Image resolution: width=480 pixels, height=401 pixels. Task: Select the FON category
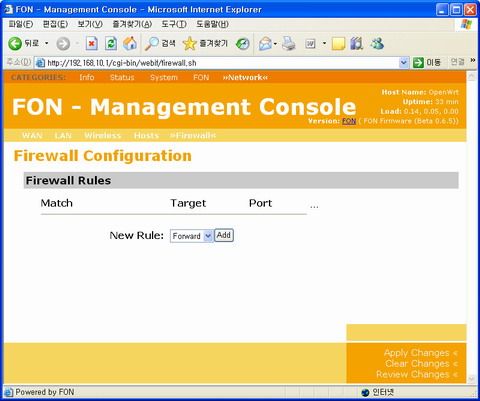(x=201, y=77)
